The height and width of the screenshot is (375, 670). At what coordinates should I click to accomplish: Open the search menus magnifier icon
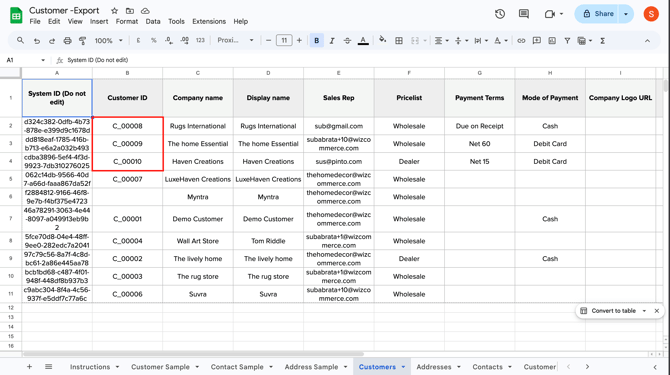[x=20, y=41]
